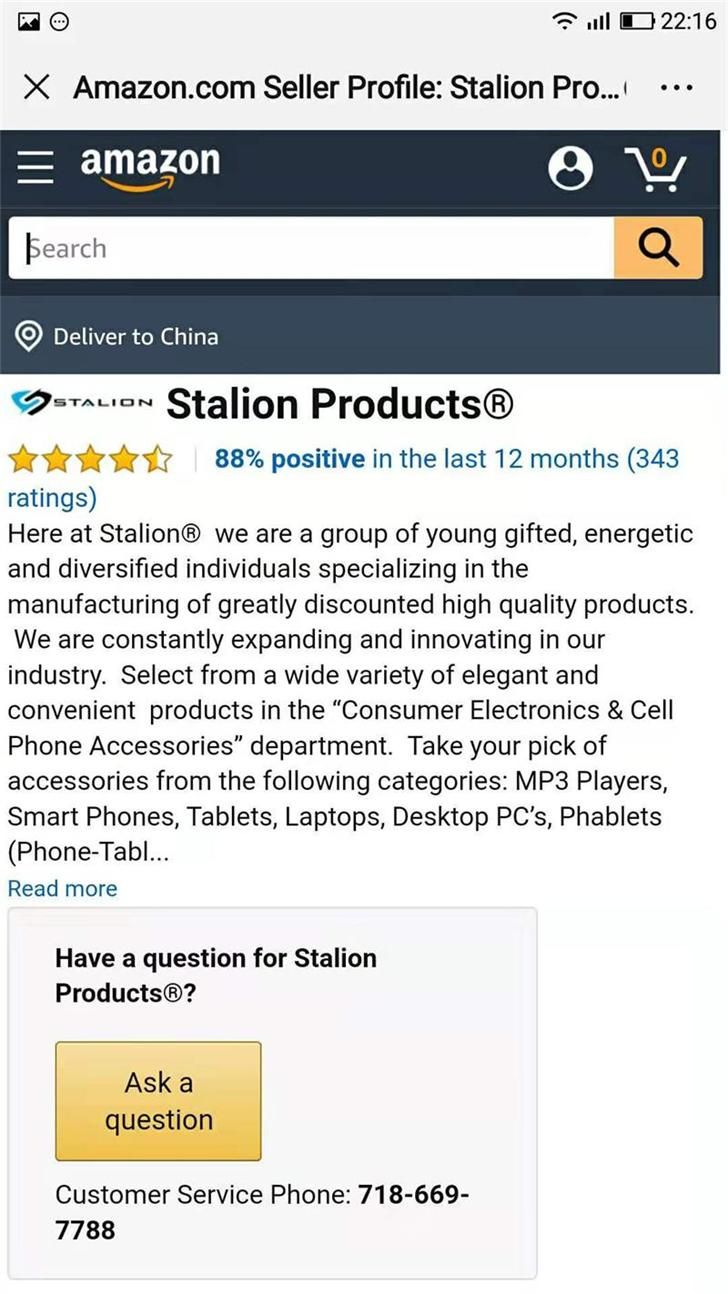Close the browser page with X

pyautogui.click(x=36, y=87)
